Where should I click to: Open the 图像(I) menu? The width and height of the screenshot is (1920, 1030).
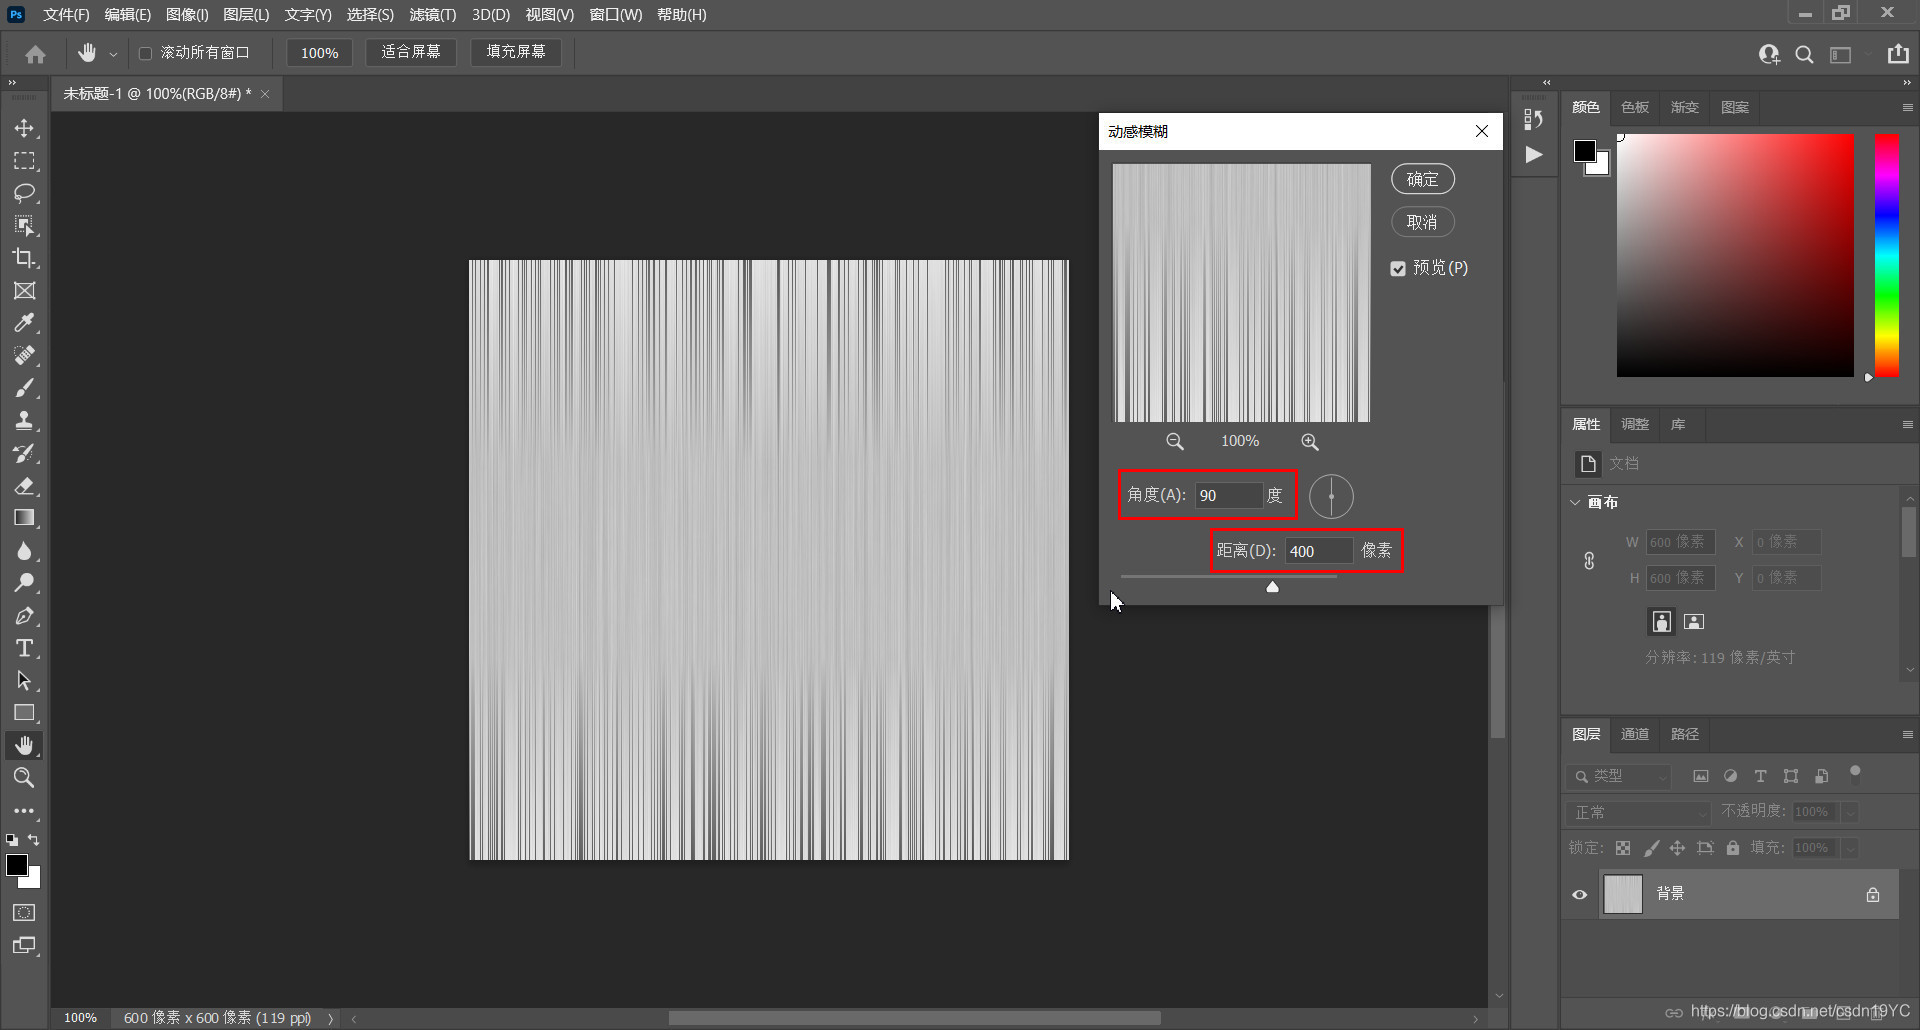pos(187,15)
